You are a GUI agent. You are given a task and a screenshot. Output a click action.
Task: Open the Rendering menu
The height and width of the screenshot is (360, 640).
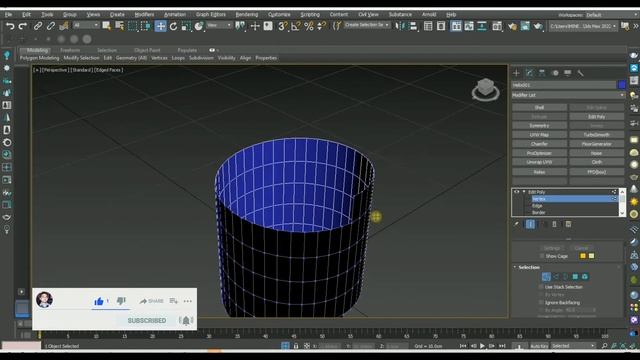247,14
